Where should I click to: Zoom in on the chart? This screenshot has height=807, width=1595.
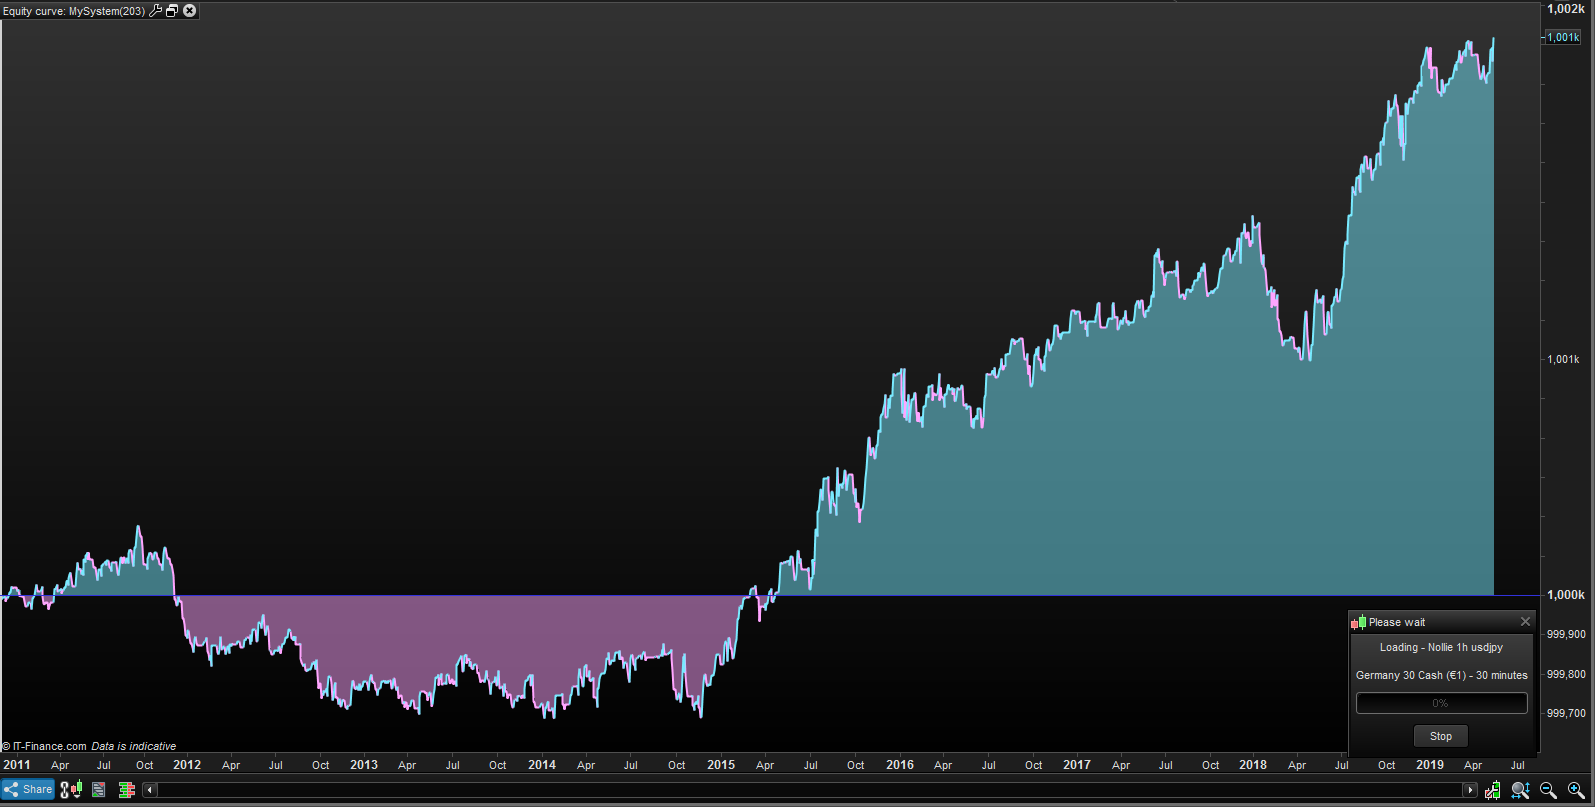pos(1576,790)
